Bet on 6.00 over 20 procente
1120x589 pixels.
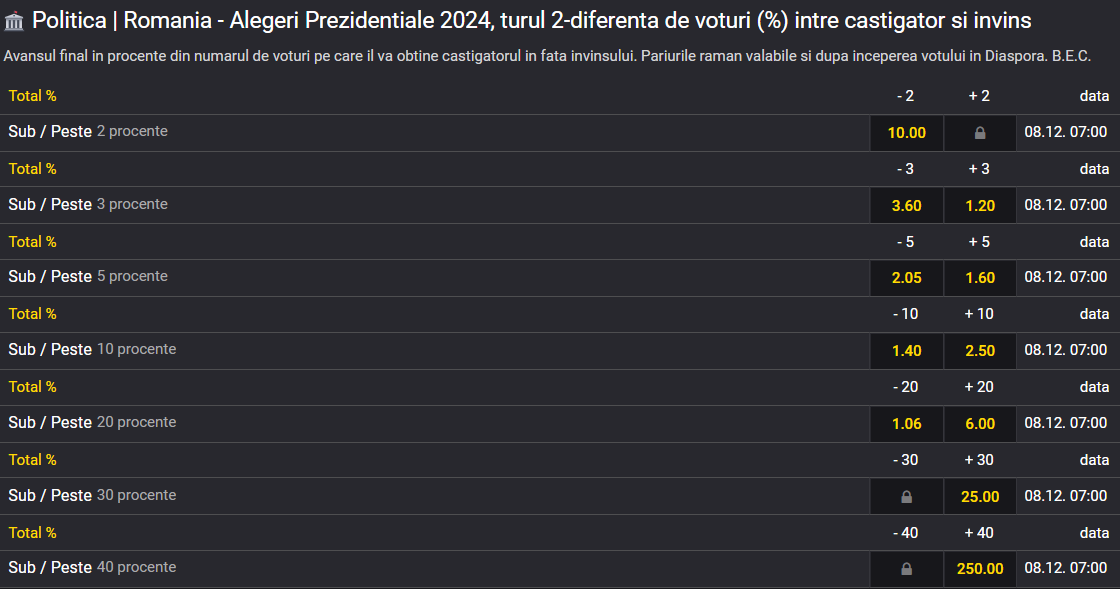click(980, 423)
